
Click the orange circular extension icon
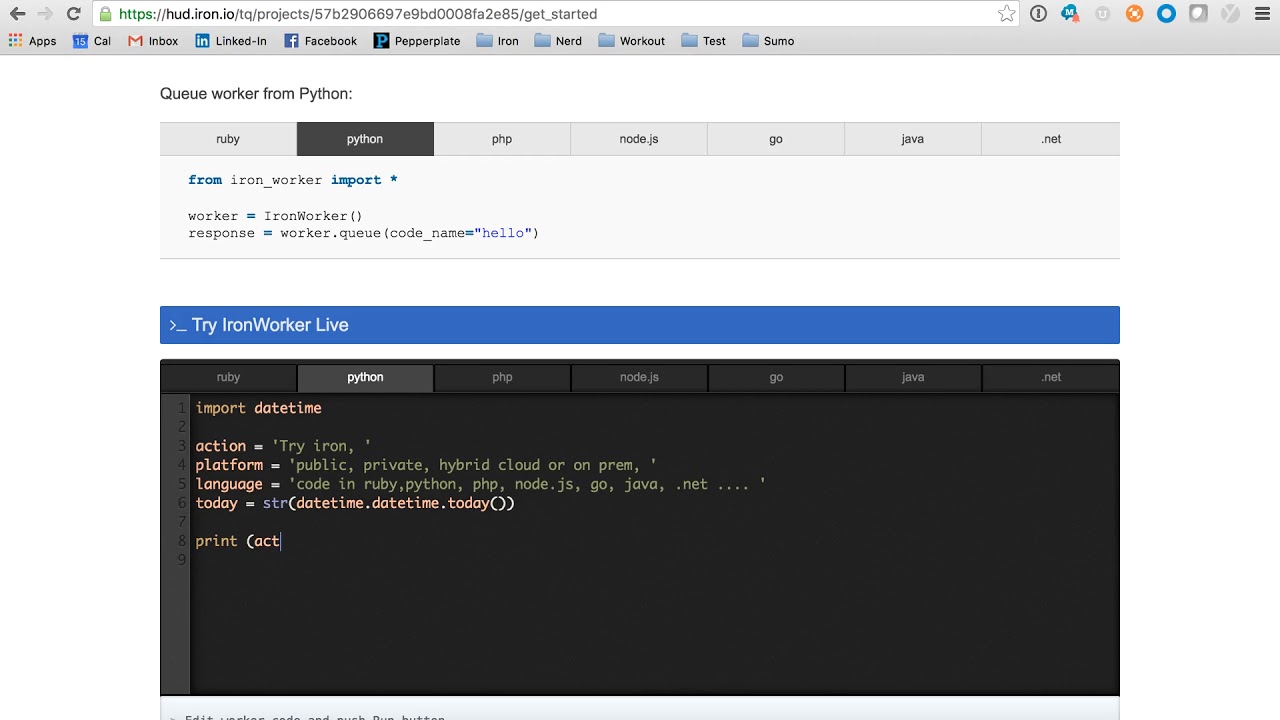pyautogui.click(x=1134, y=14)
